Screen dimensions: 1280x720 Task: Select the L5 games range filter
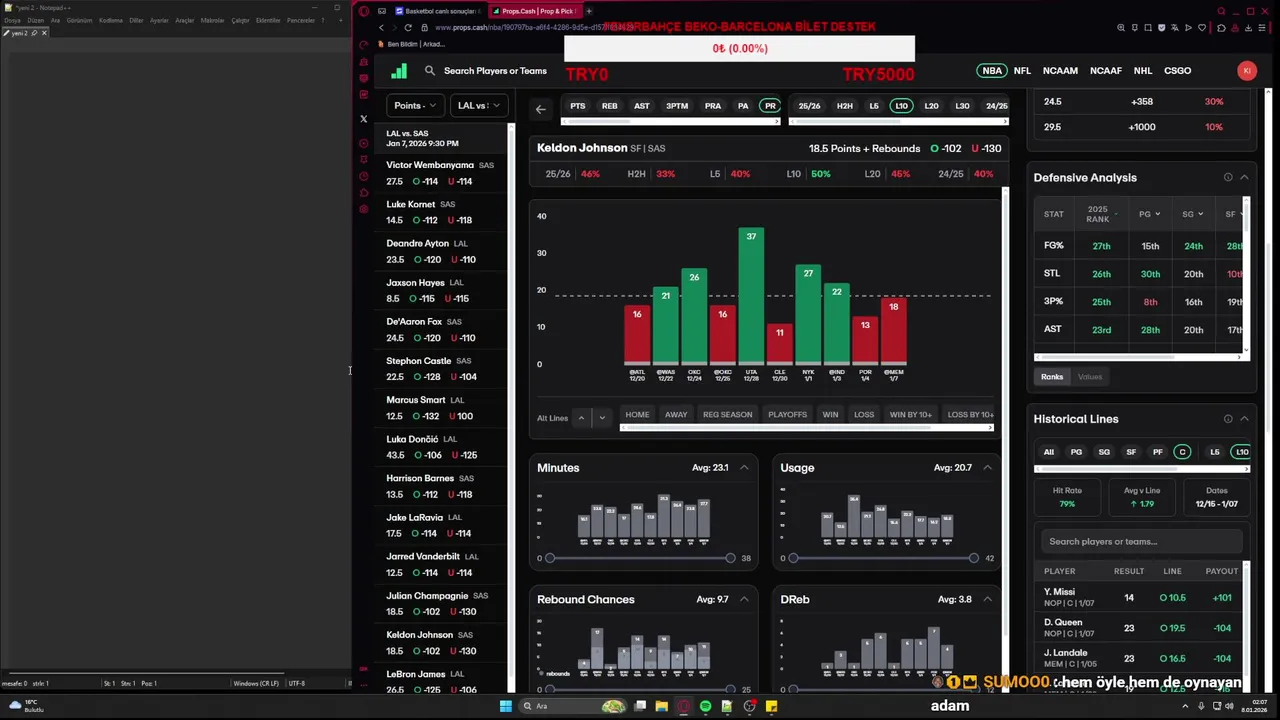[x=874, y=106]
